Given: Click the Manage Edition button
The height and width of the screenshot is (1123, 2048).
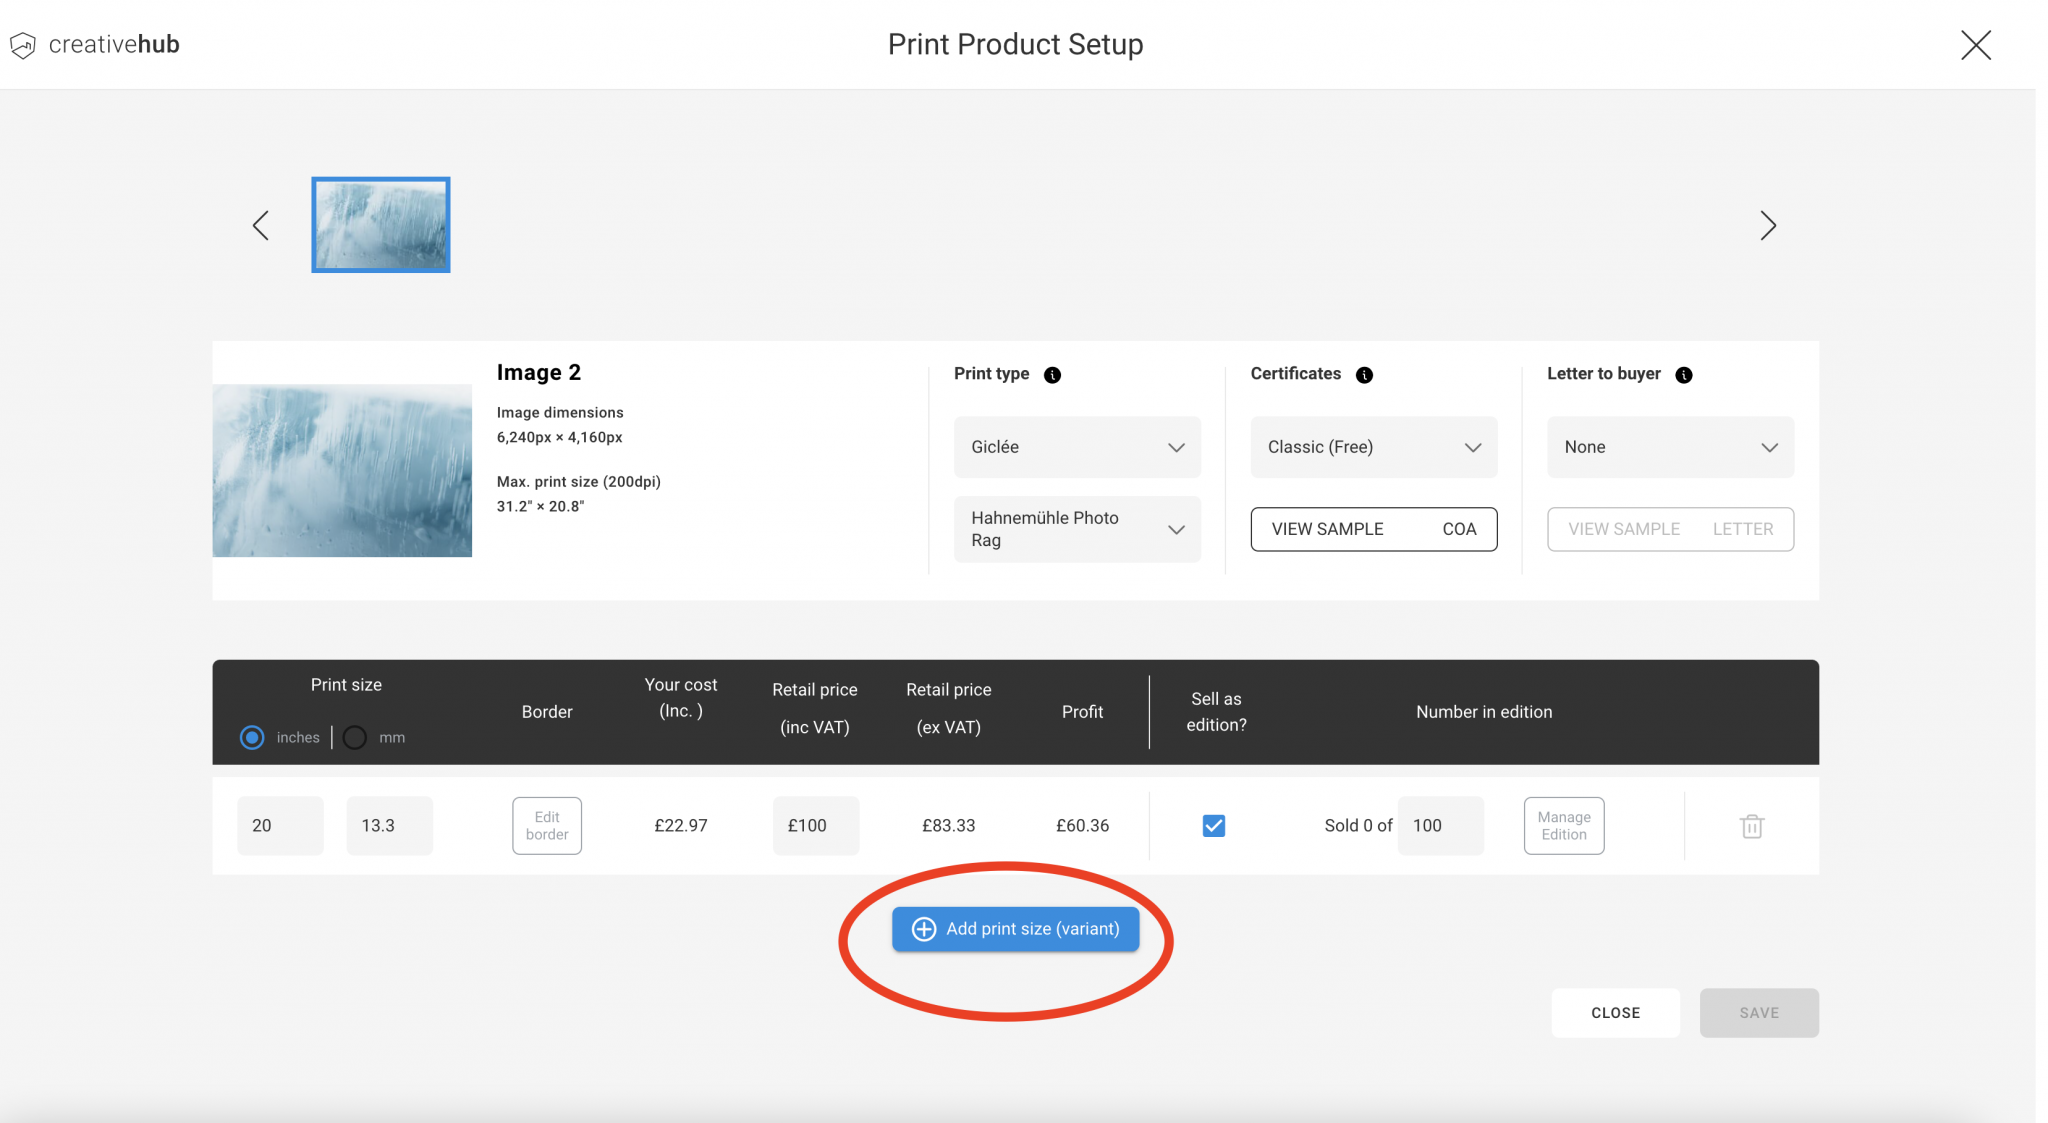Looking at the screenshot, I should point(1563,826).
